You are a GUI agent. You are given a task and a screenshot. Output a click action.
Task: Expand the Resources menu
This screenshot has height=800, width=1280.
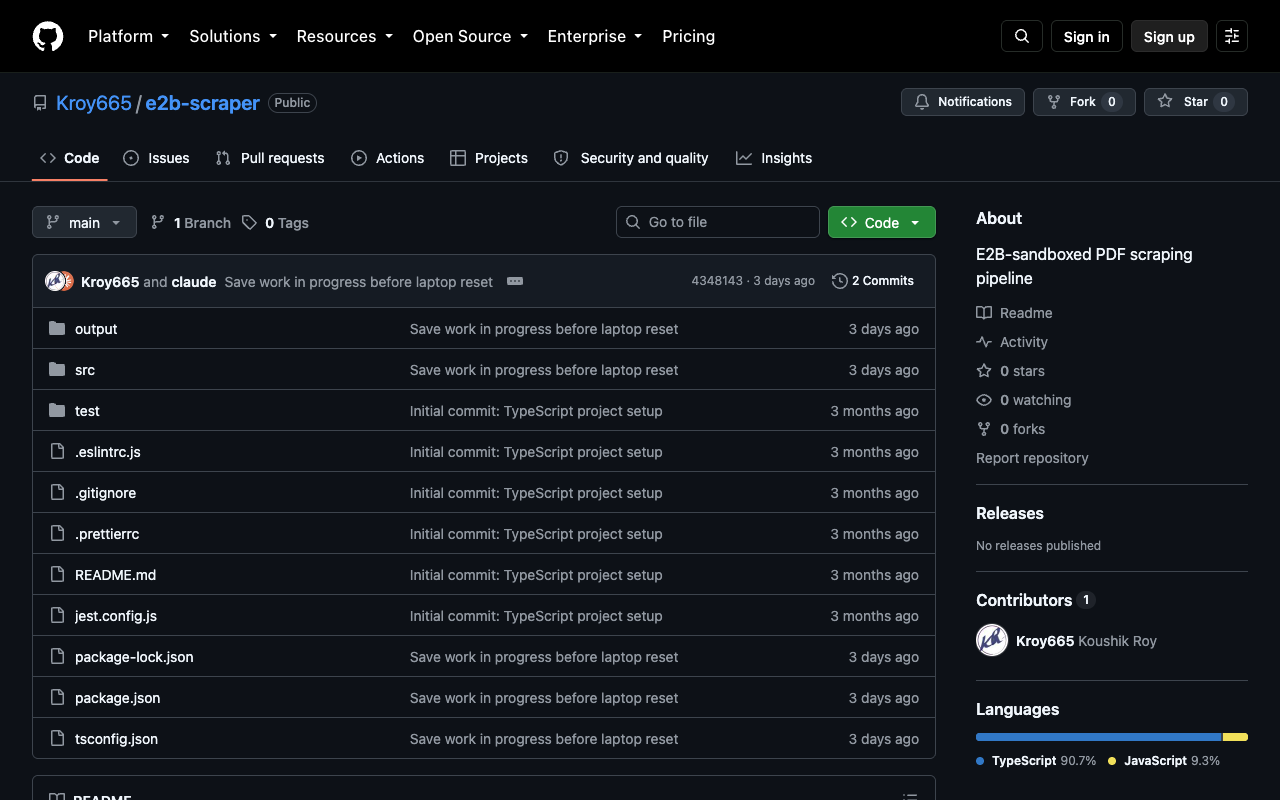[345, 36]
